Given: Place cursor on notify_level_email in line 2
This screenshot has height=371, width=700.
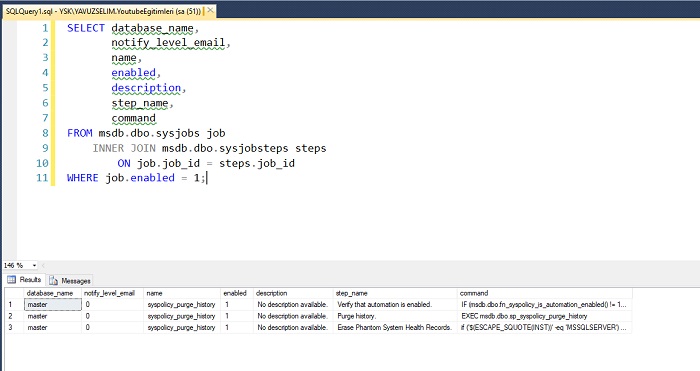Looking at the screenshot, I should point(168,43).
